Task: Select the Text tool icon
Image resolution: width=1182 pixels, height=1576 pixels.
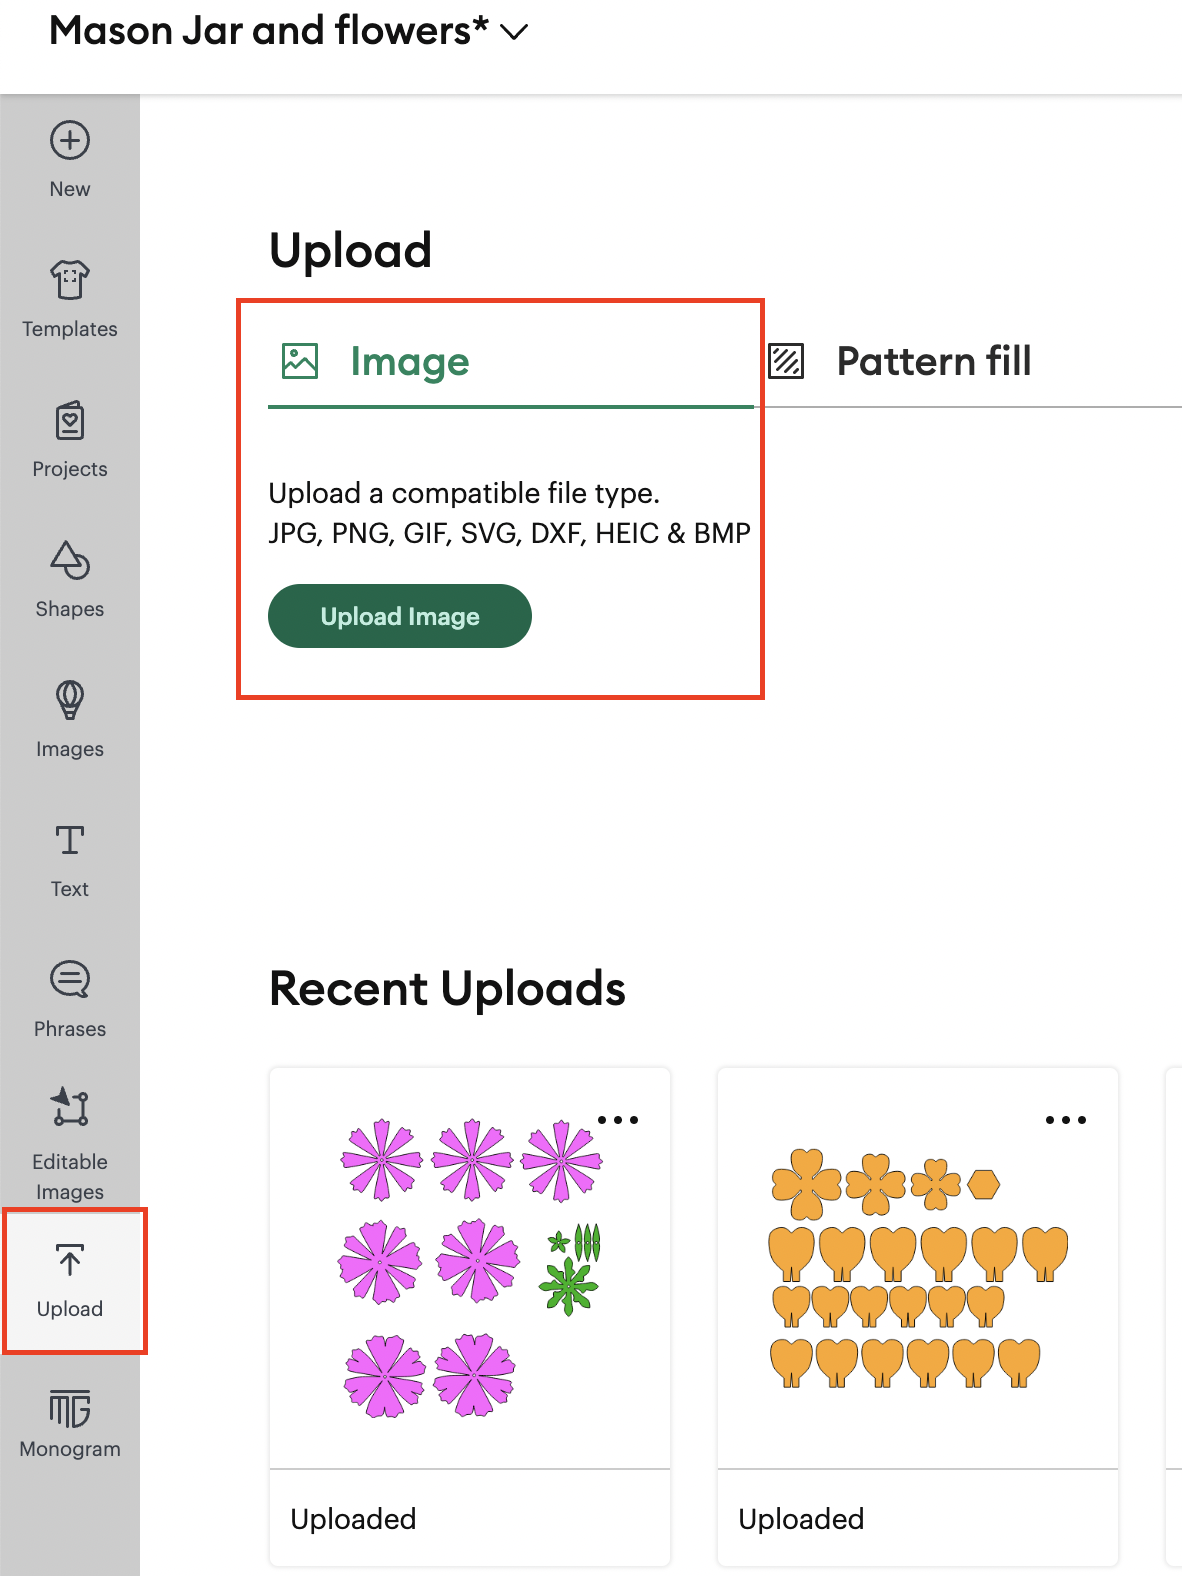Action: pos(70,841)
